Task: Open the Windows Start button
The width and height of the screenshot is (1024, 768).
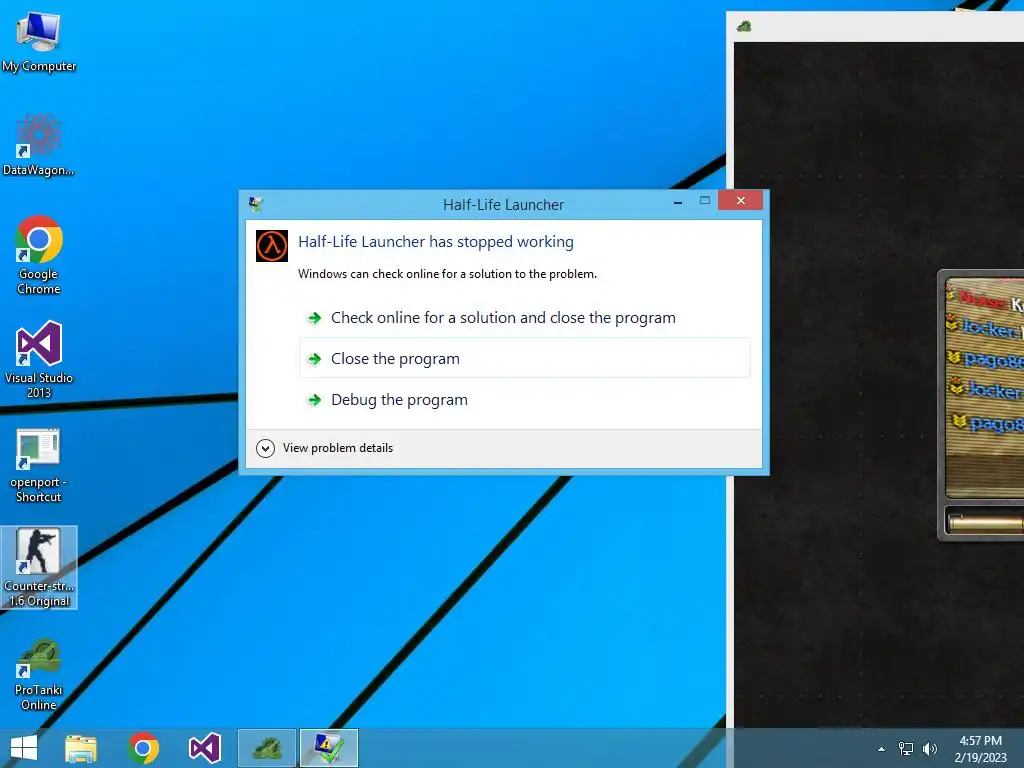Action: tap(24, 748)
